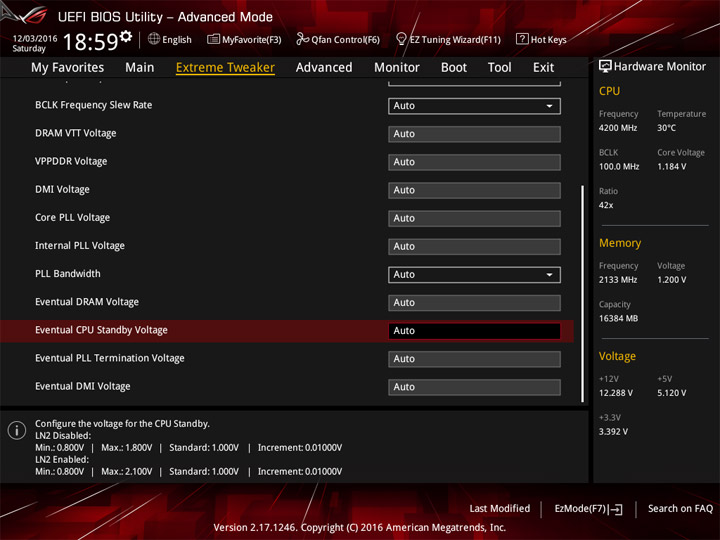The height and width of the screenshot is (540, 720).
Task: Select the Extreme Tweaker tab
Action: pos(225,68)
